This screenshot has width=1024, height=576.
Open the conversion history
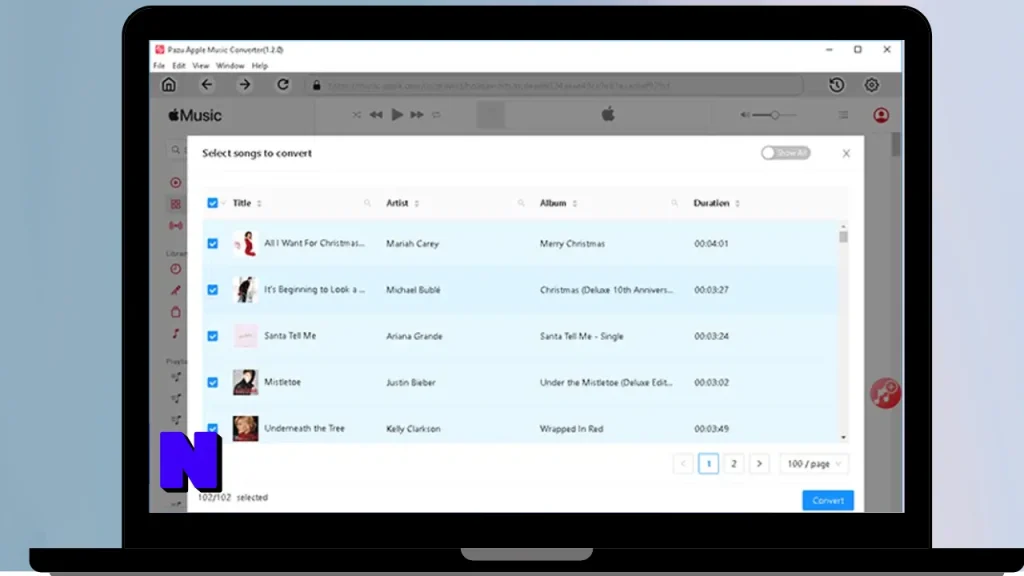(837, 85)
